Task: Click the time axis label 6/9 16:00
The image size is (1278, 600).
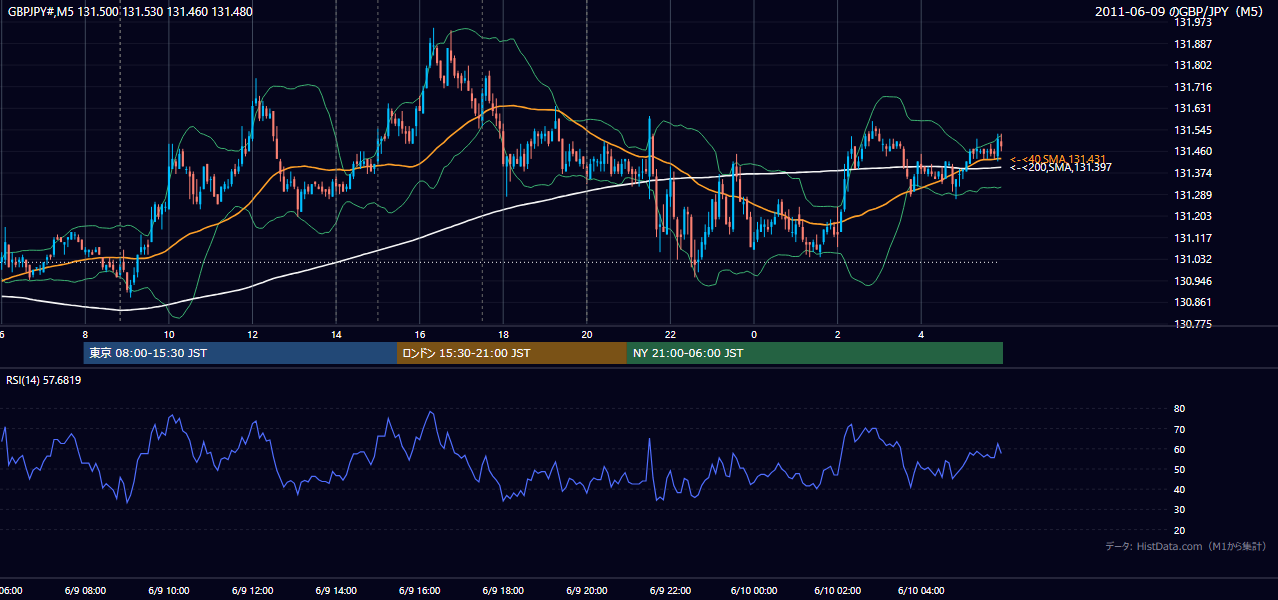Action: tap(419, 590)
